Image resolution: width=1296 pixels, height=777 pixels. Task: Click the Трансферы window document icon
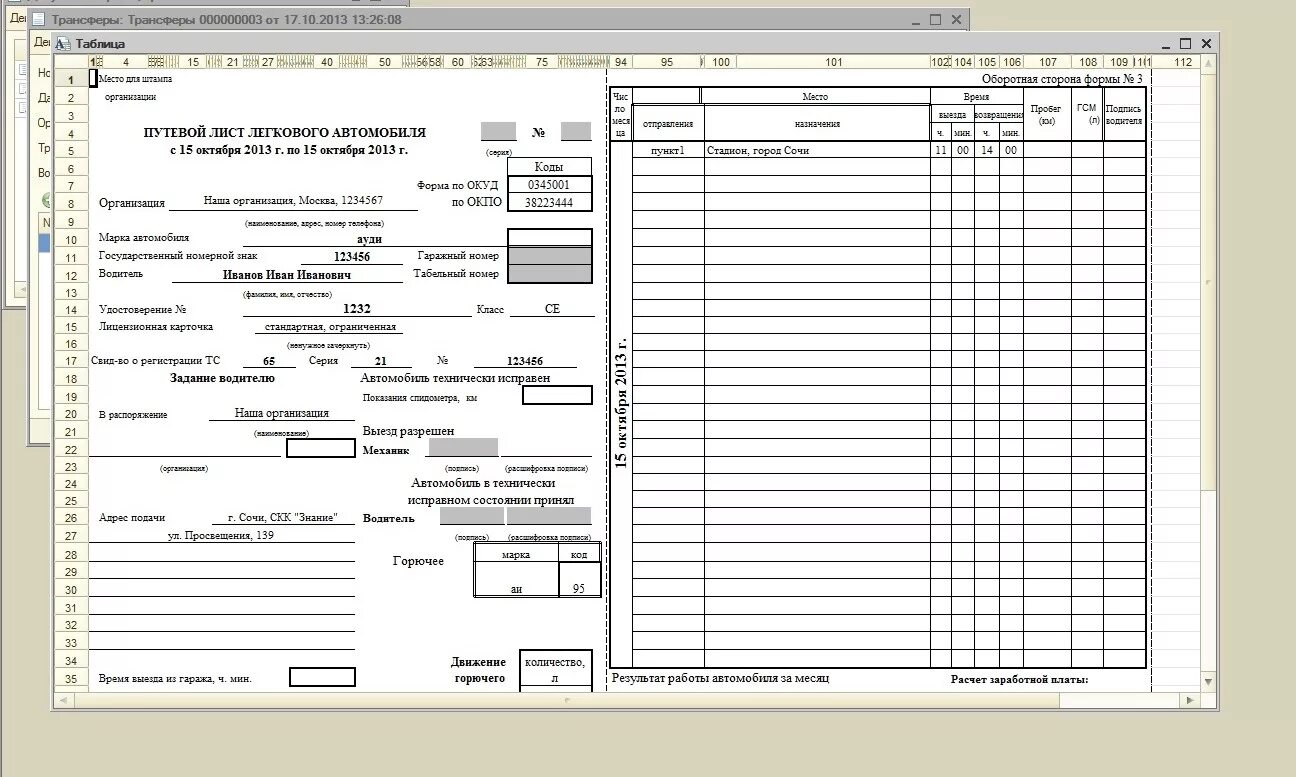tap(38, 19)
